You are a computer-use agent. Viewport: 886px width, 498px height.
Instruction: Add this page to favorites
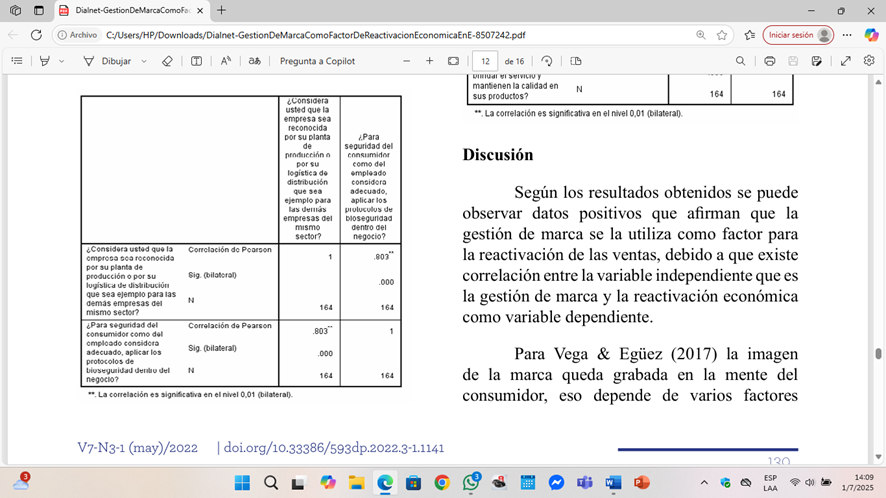tap(722, 35)
